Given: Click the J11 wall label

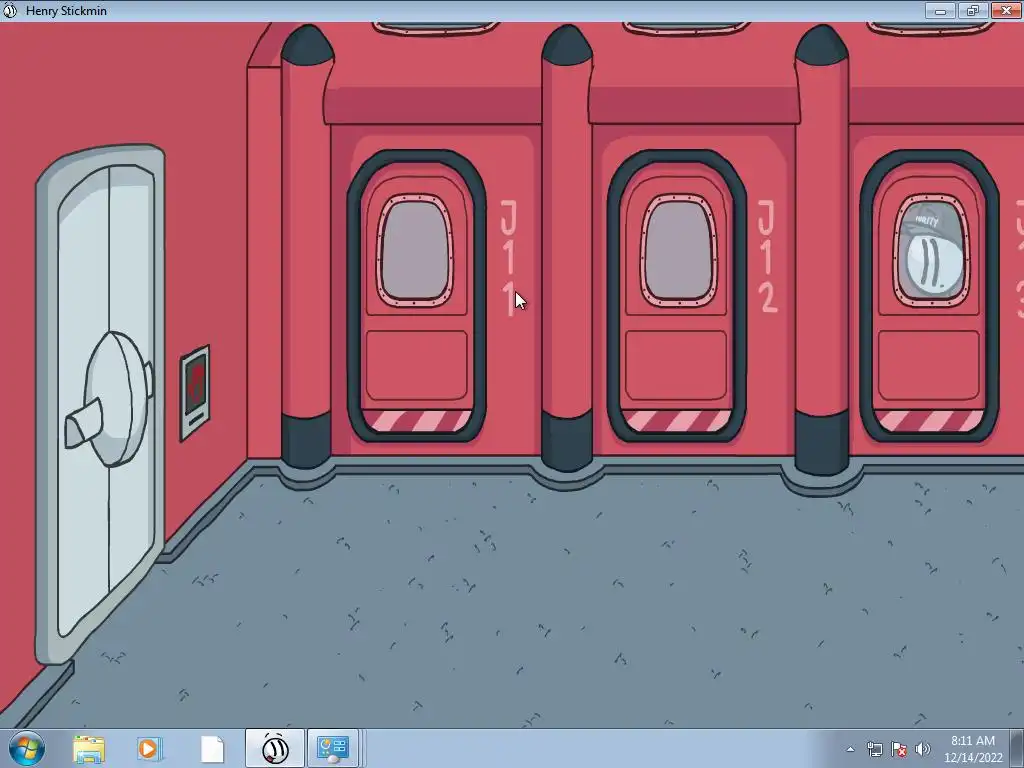Looking at the screenshot, I should click(x=509, y=259).
